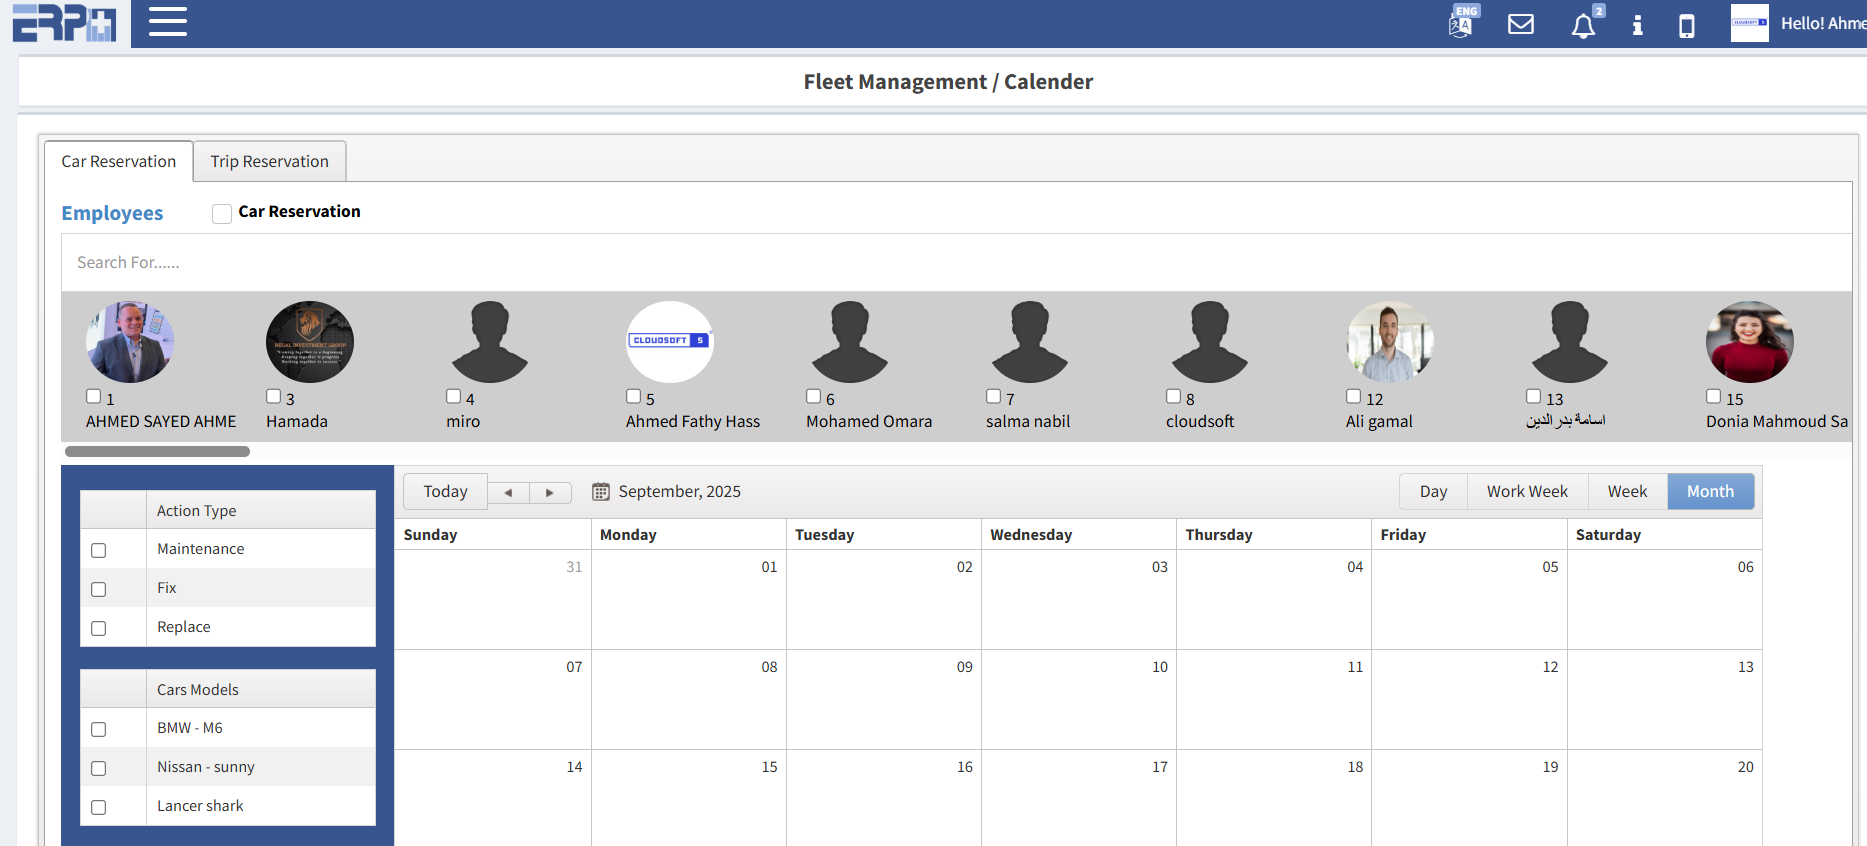Go to previous month arrow
Screen dimensions: 1867x846
click(x=508, y=492)
